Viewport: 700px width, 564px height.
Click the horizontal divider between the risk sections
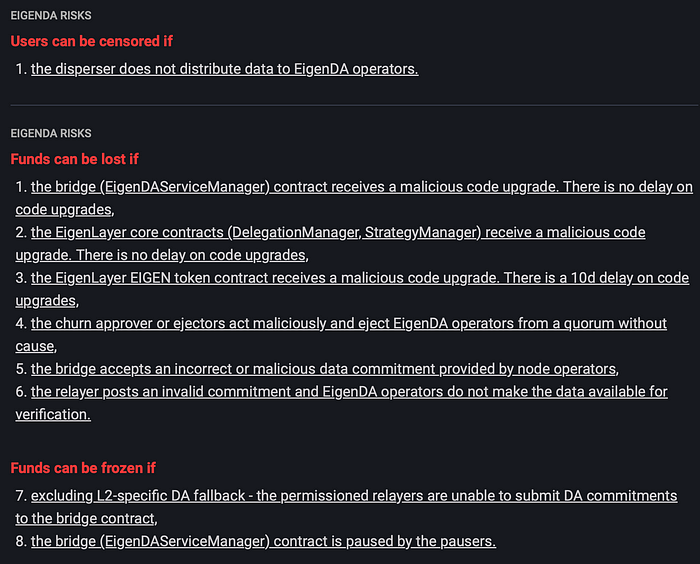pyautogui.click(x=350, y=104)
